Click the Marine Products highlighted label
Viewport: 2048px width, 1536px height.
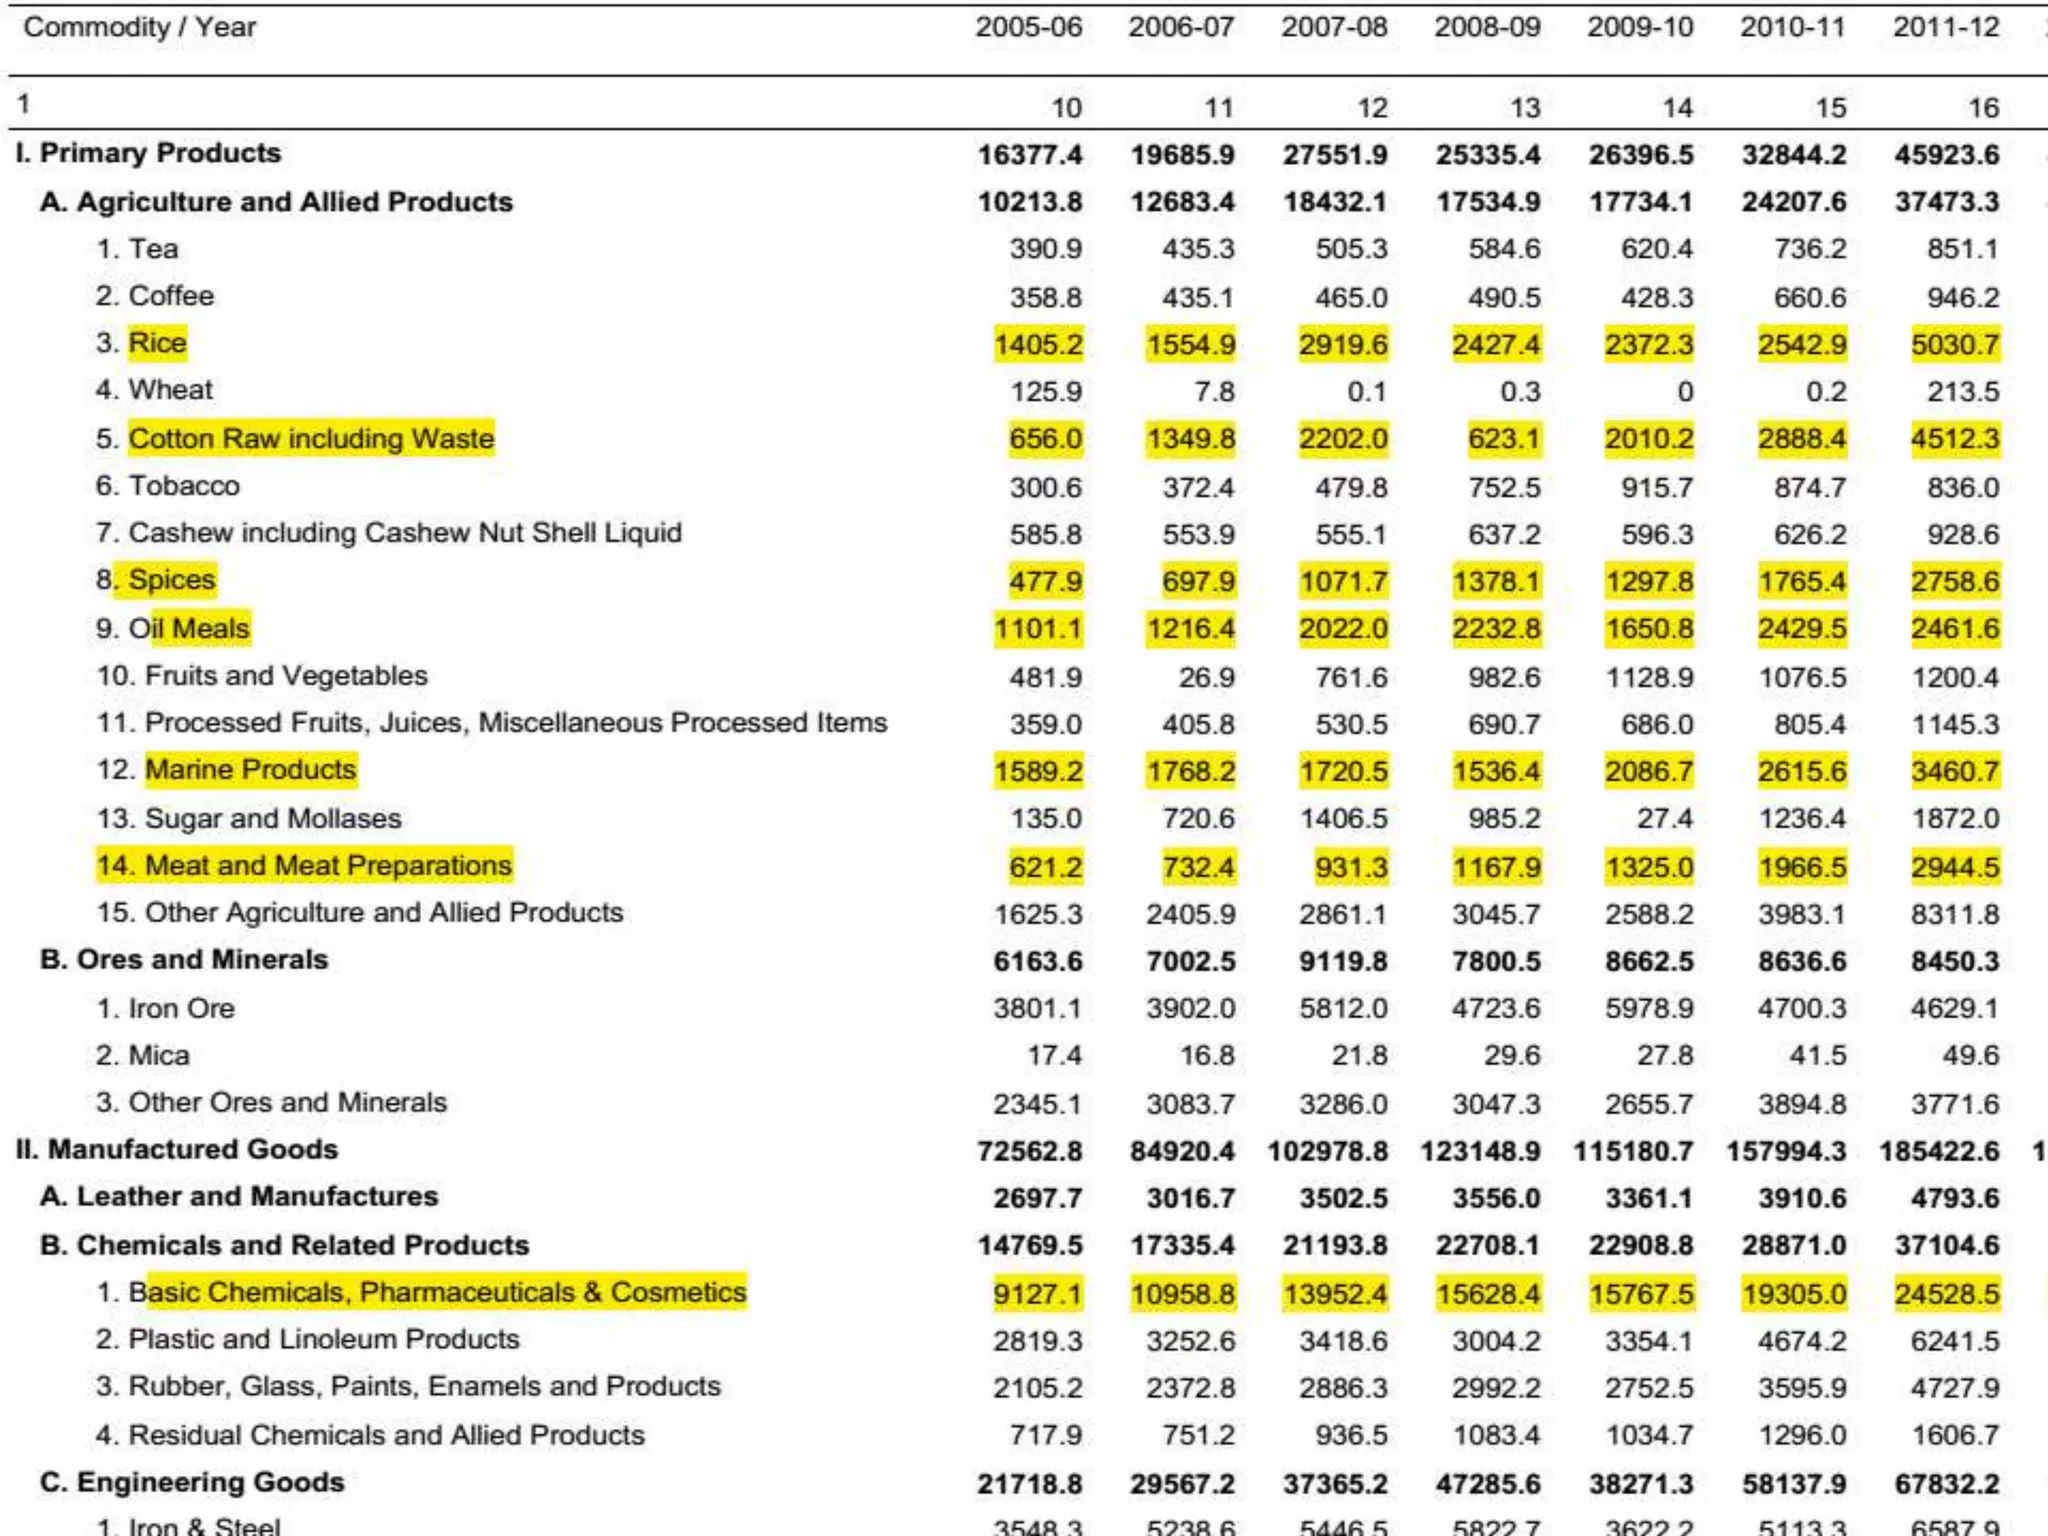[250, 770]
